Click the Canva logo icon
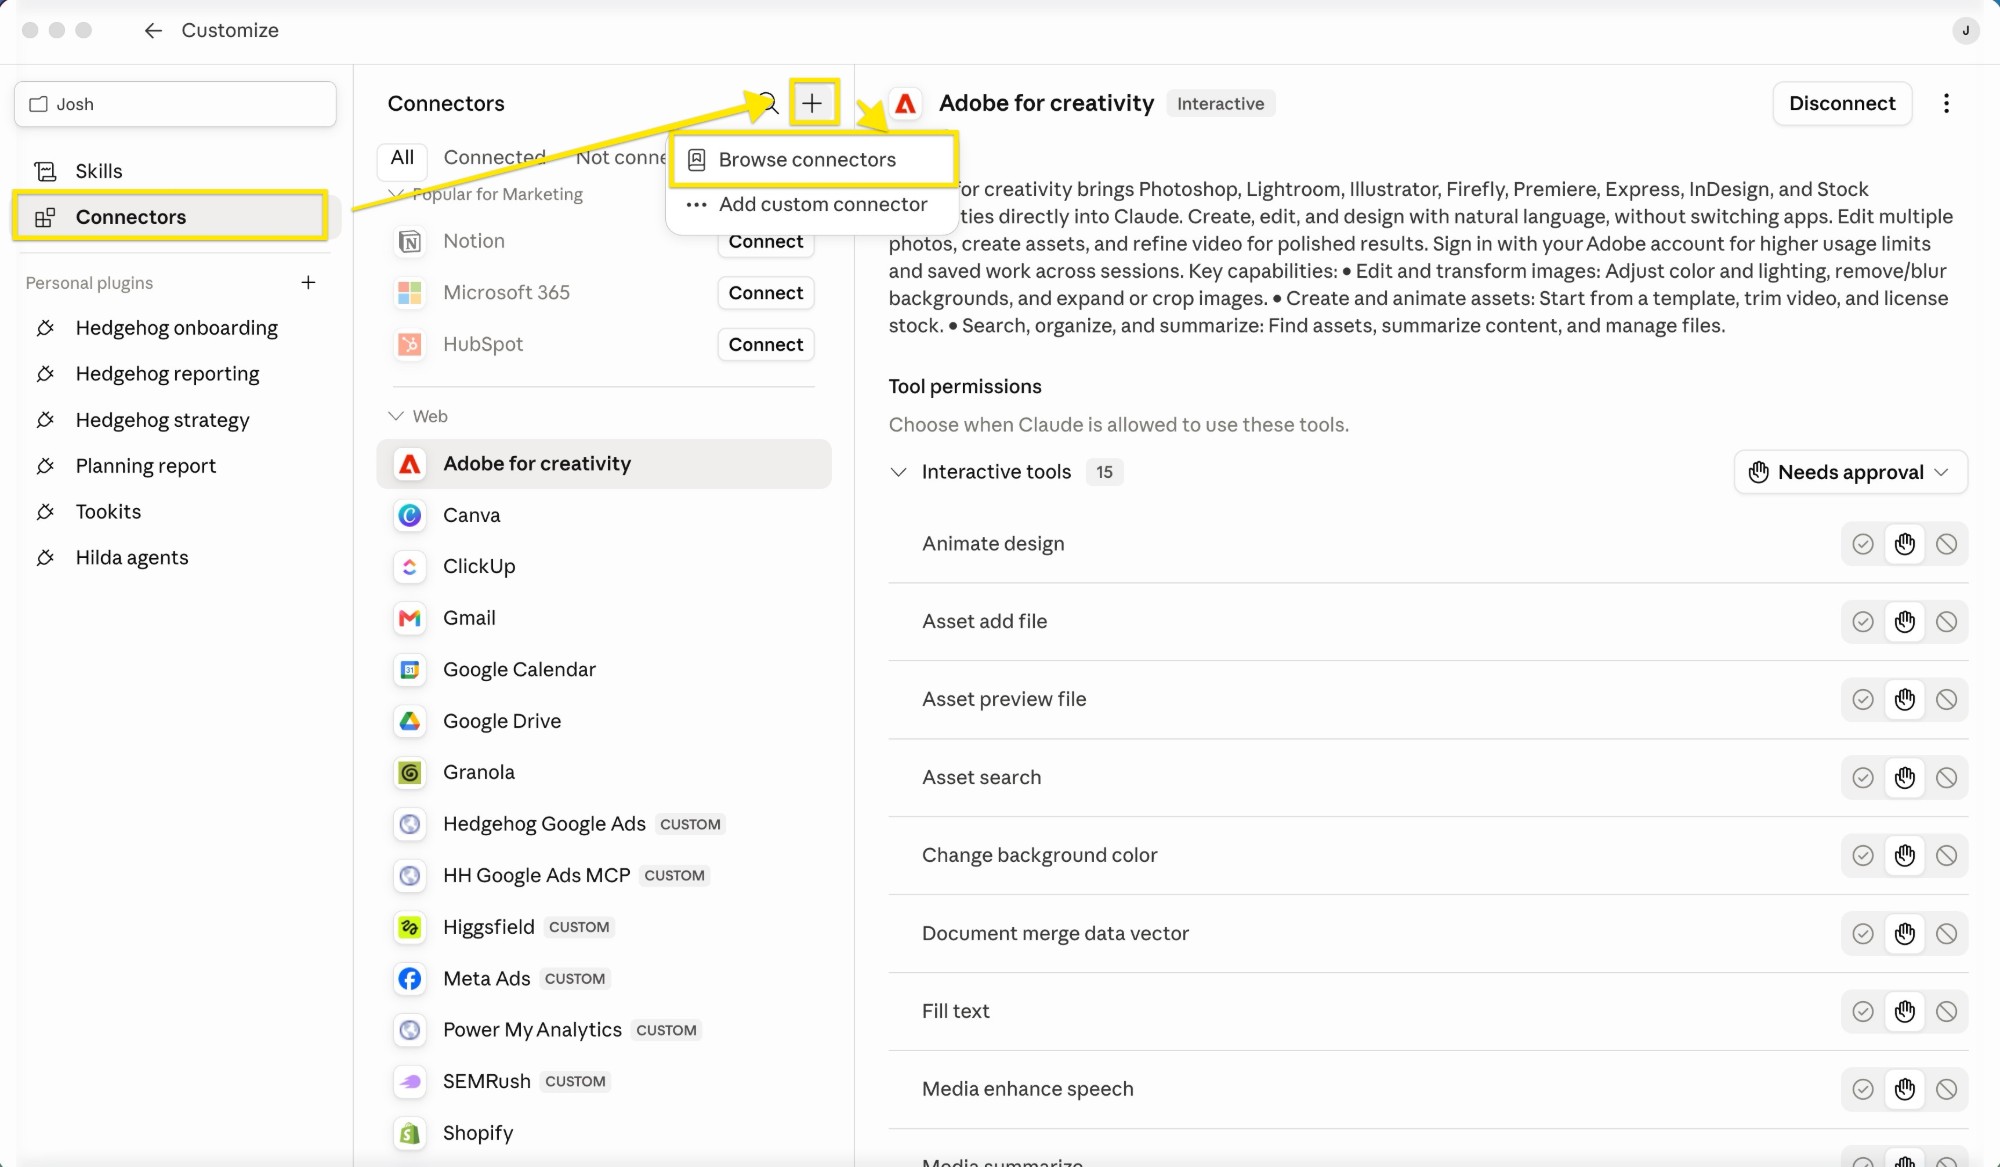Viewport: 2000px width, 1167px height. [x=410, y=515]
